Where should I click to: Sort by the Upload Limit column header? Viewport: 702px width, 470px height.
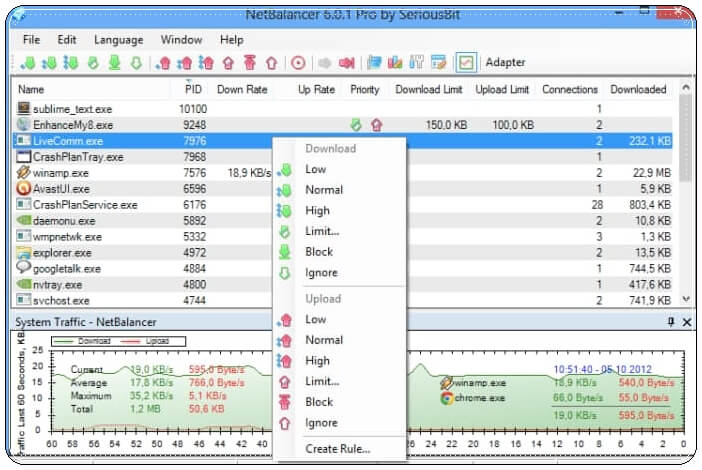click(502, 89)
